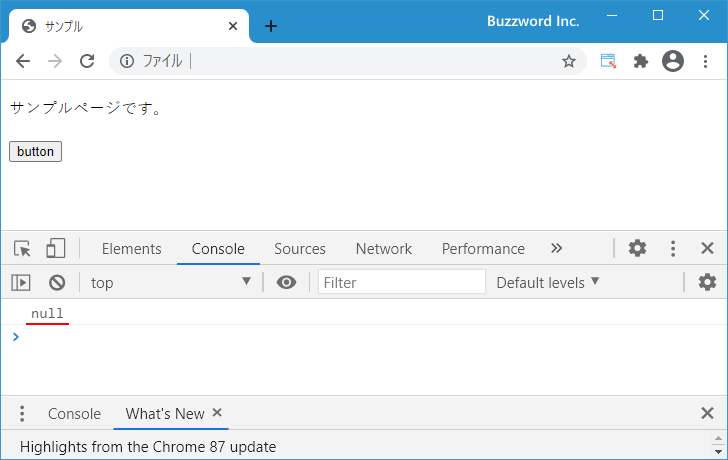This screenshot has width=728, height=460.
Task: Bookmark page with the star icon
Action: tap(569, 61)
